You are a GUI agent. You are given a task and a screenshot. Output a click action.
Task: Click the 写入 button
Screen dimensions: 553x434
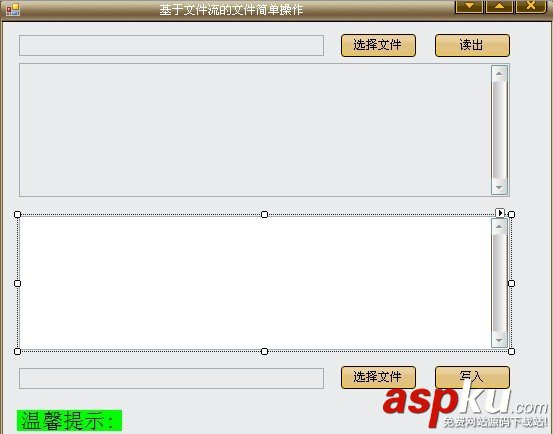point(472,377)
